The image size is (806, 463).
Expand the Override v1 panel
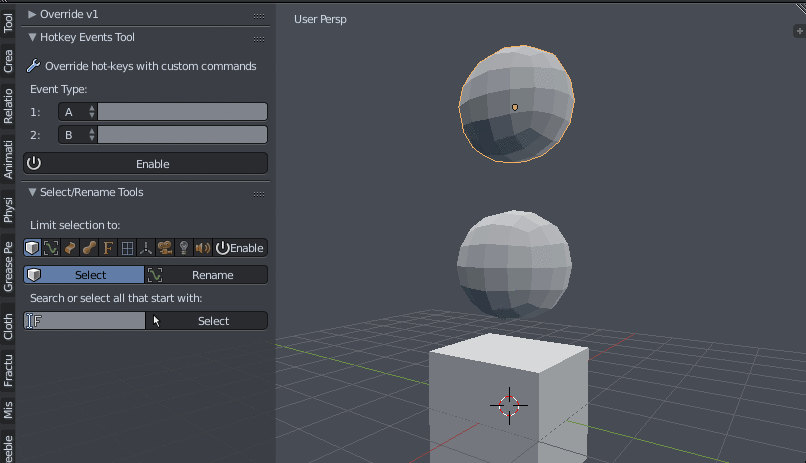pyautogui.click(x=32, y=14)
